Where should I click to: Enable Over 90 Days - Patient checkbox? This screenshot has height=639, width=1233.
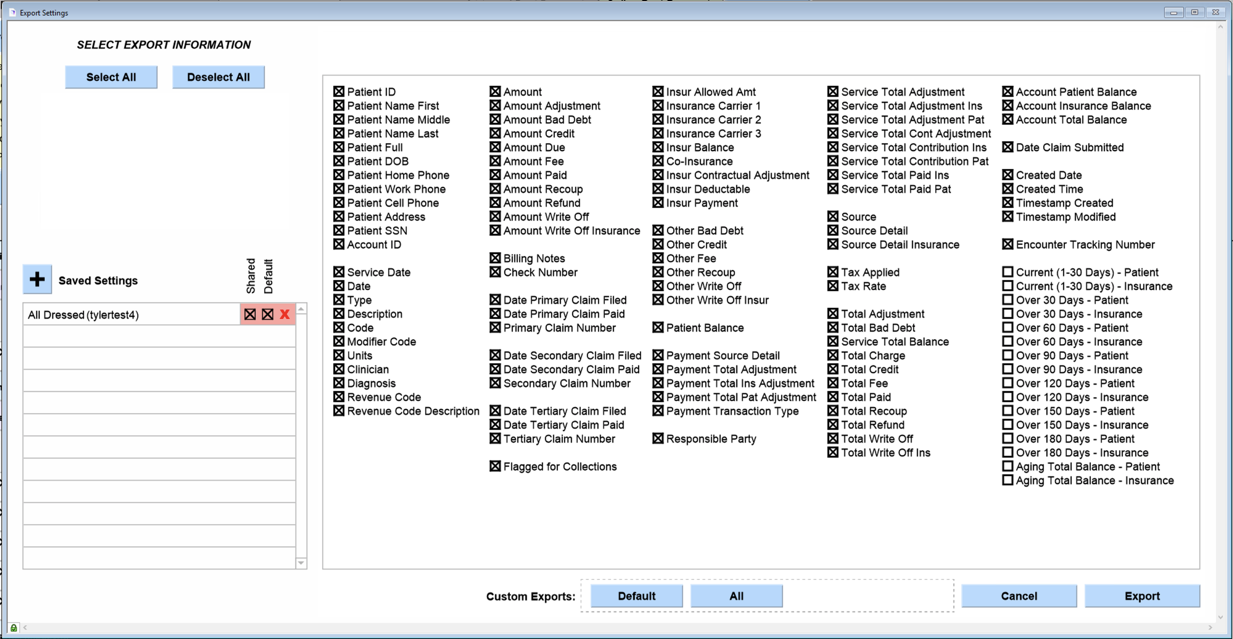(x=1008, y=356)
